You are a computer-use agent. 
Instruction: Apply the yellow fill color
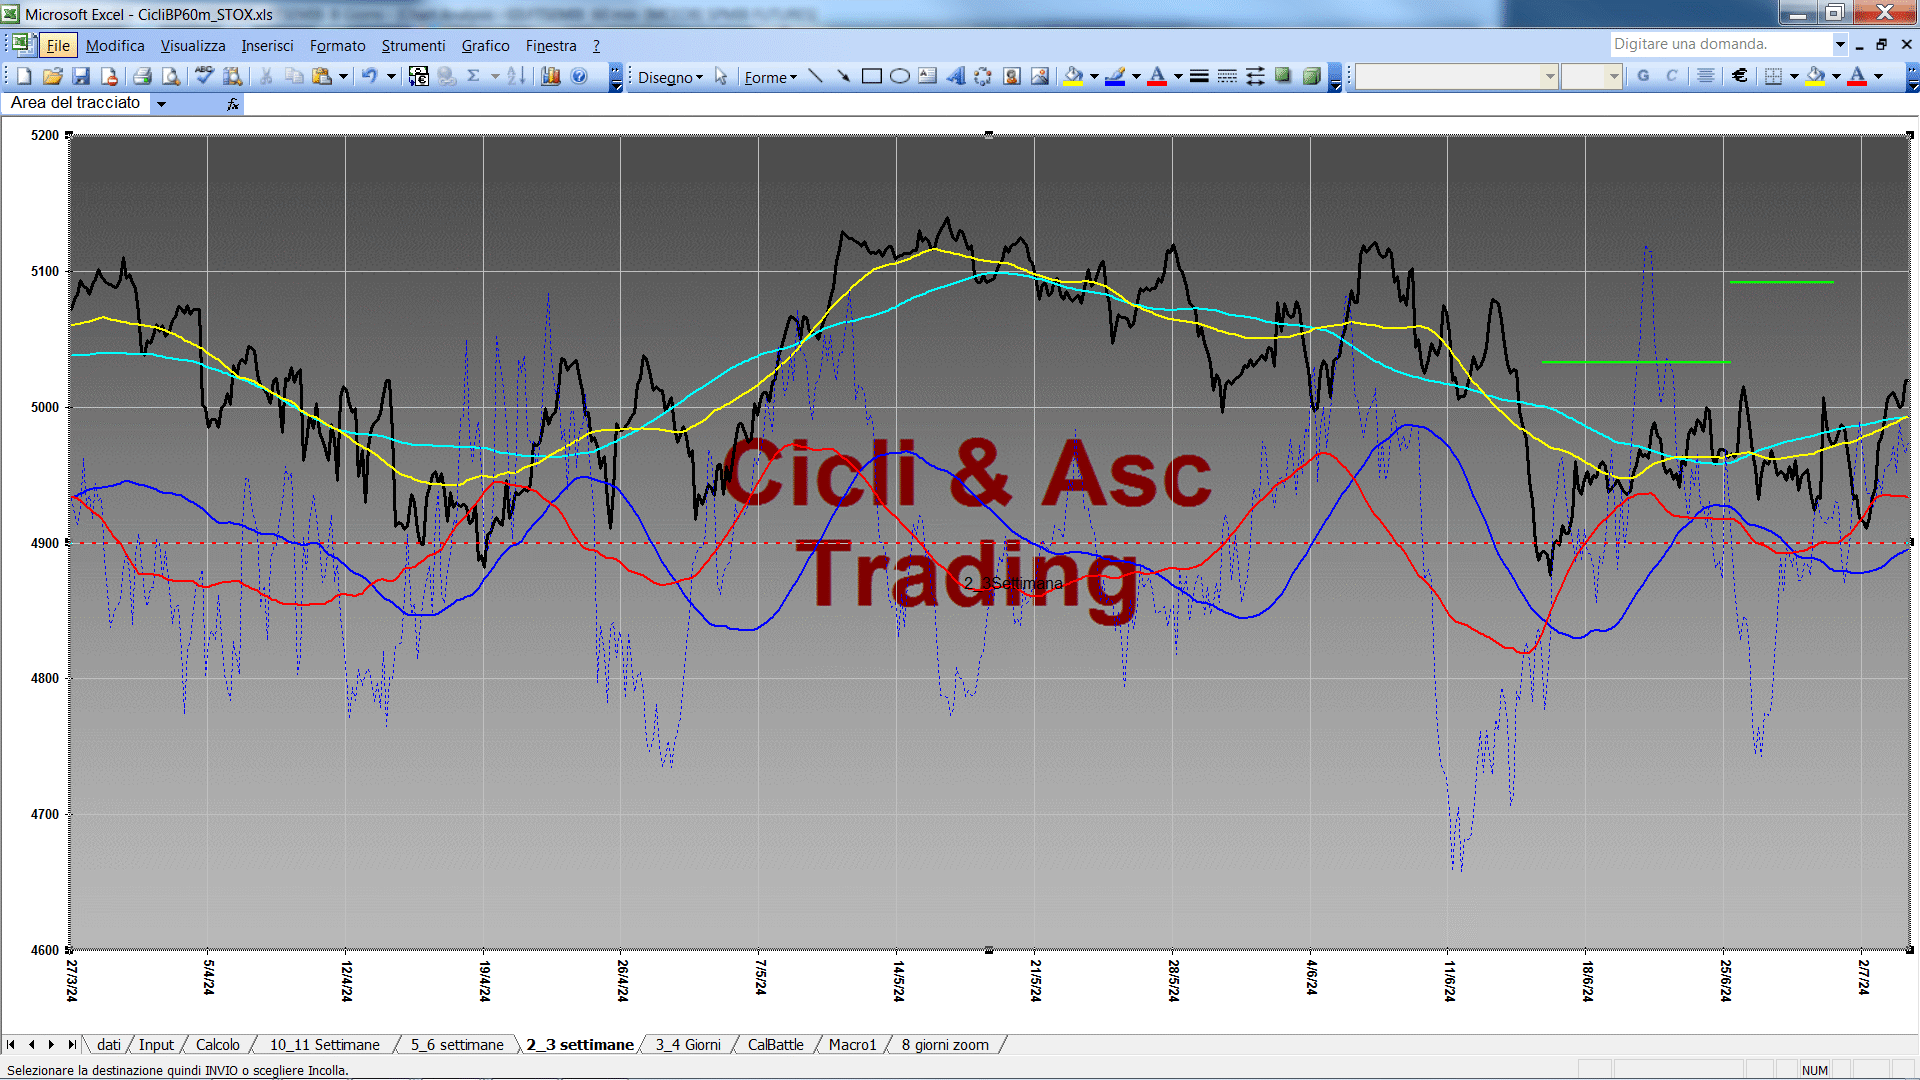coord(1073,77)
